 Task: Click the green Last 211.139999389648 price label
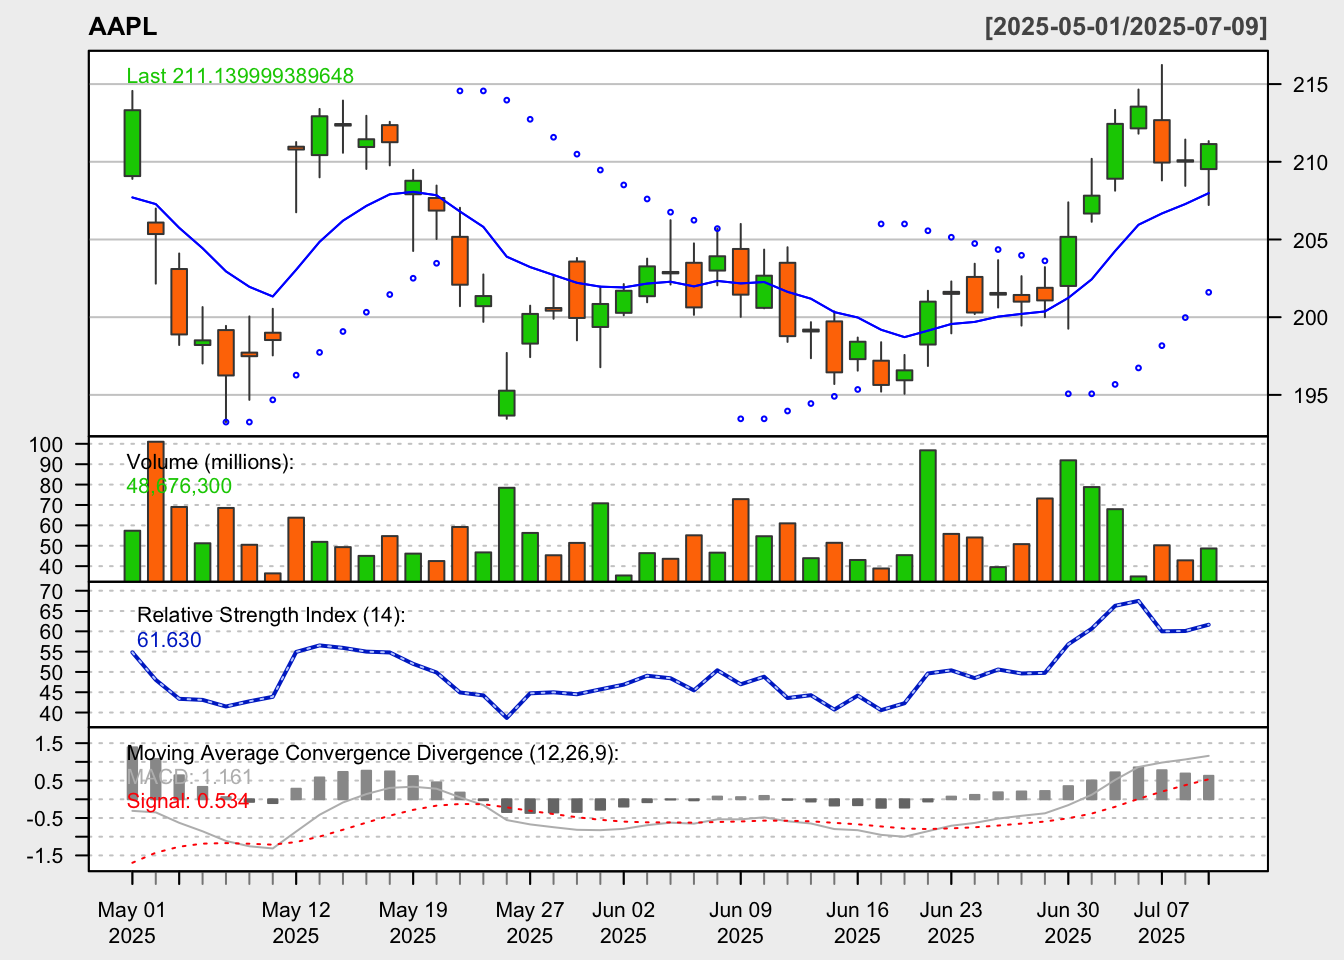click(240, 76)
